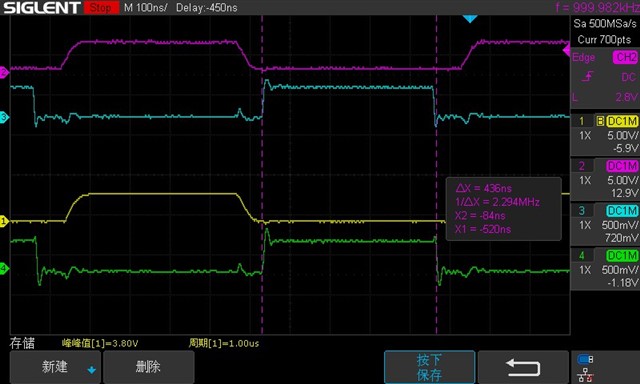
Task: Click the CH2 trigger source label
Action: 625,57
